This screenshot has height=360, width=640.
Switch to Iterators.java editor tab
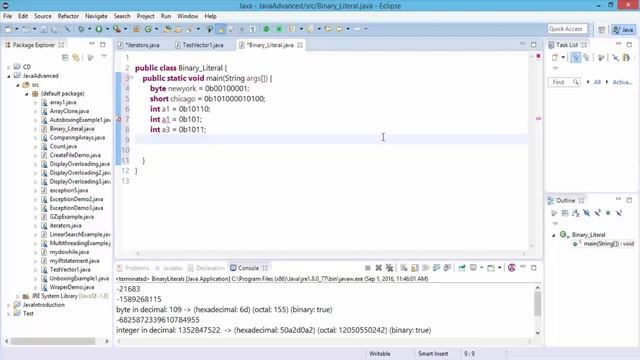(x=141, y=45)
